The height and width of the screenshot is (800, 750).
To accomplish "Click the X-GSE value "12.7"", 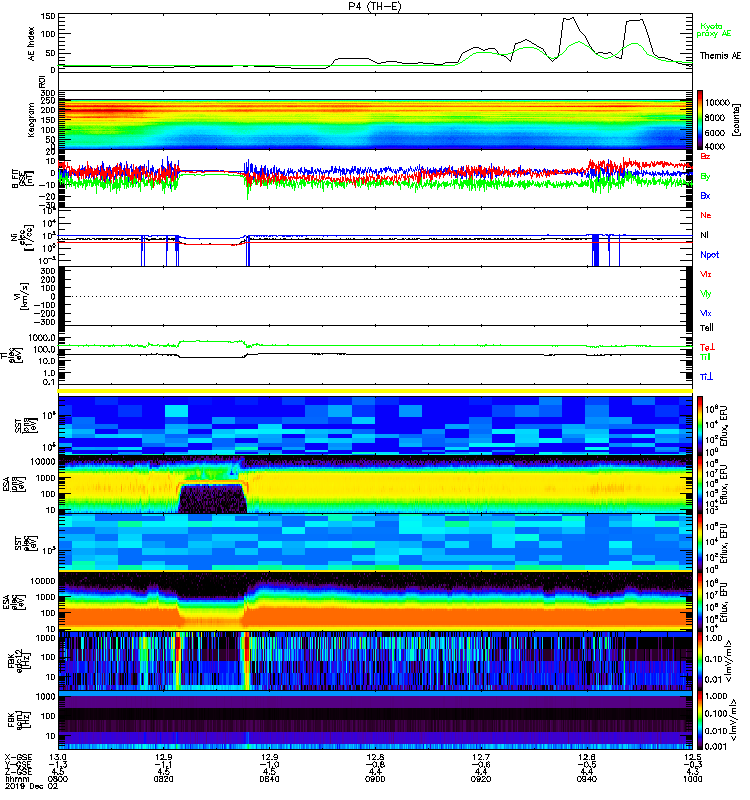I will pos(481,757).
